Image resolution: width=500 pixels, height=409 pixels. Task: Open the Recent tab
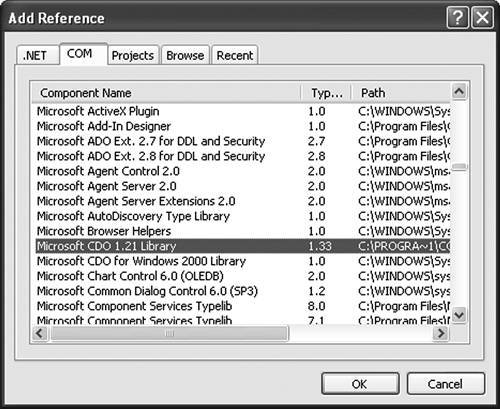pos(235,55)
